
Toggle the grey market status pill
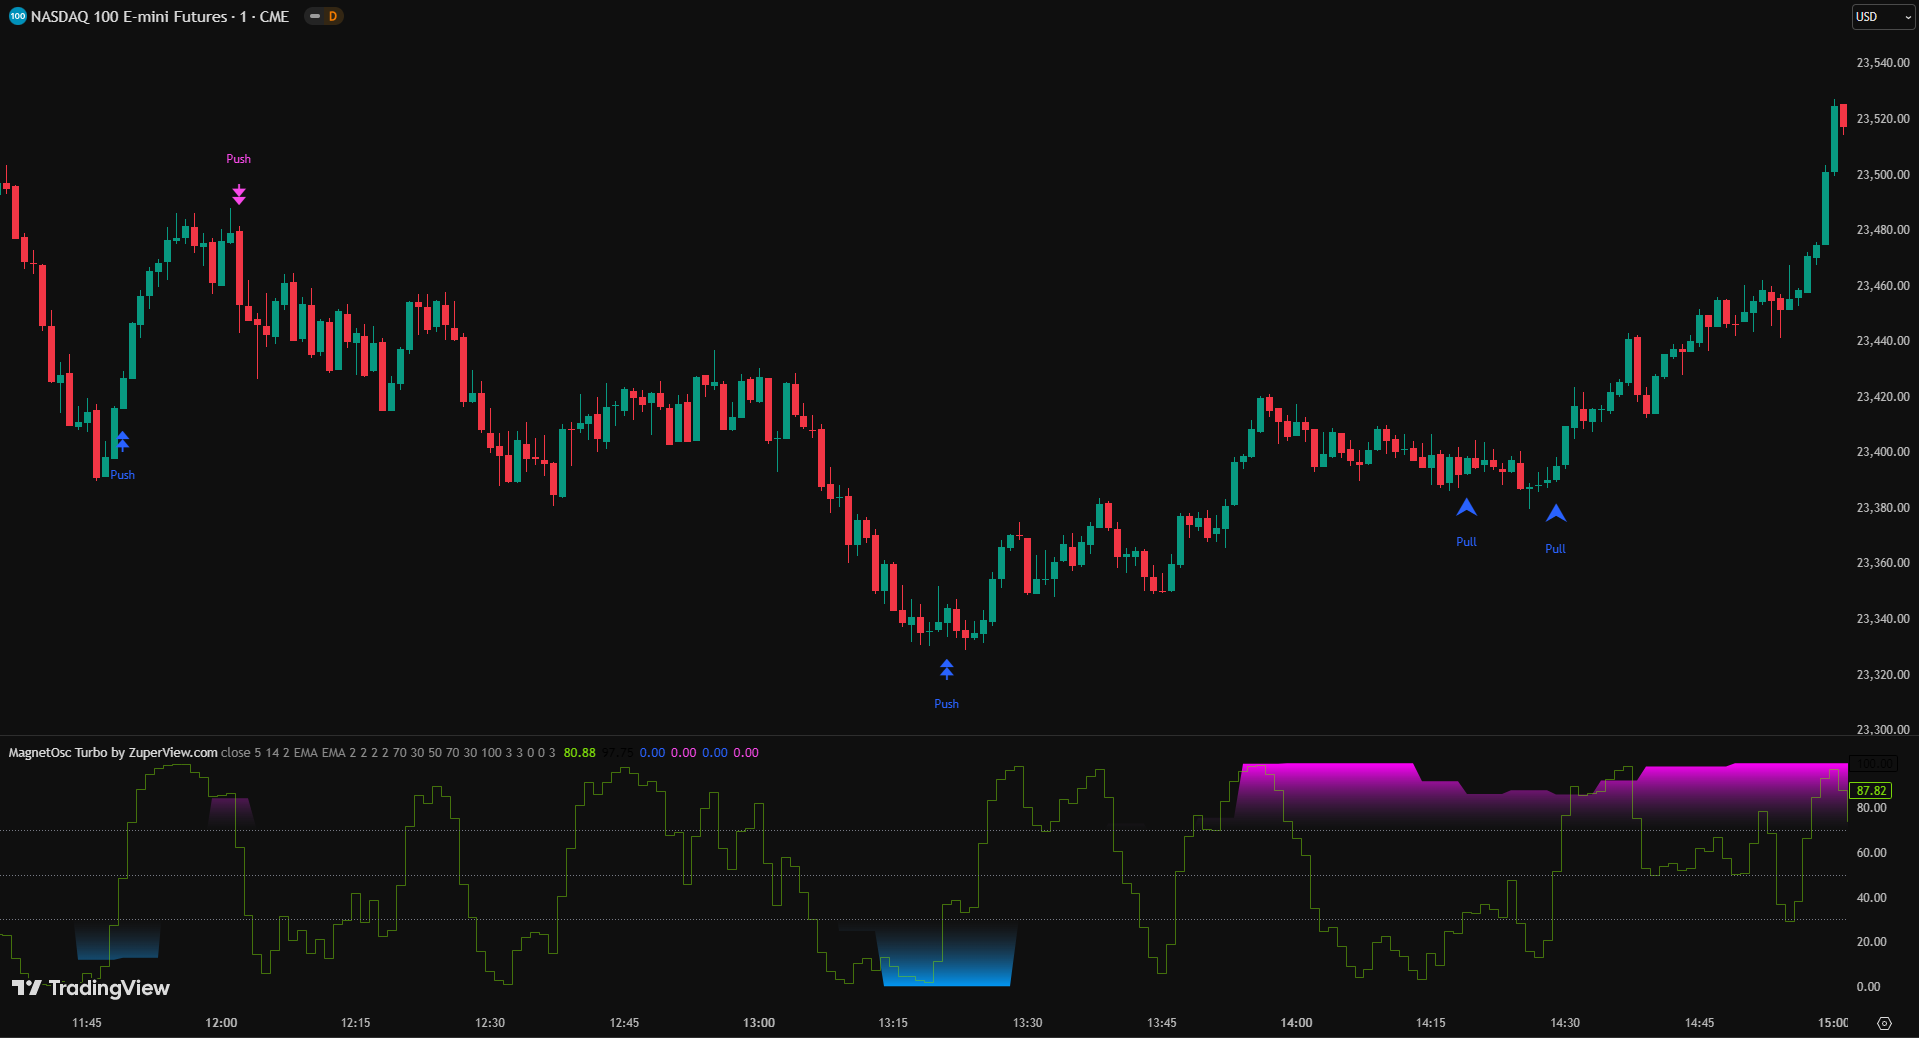[314, 17]
